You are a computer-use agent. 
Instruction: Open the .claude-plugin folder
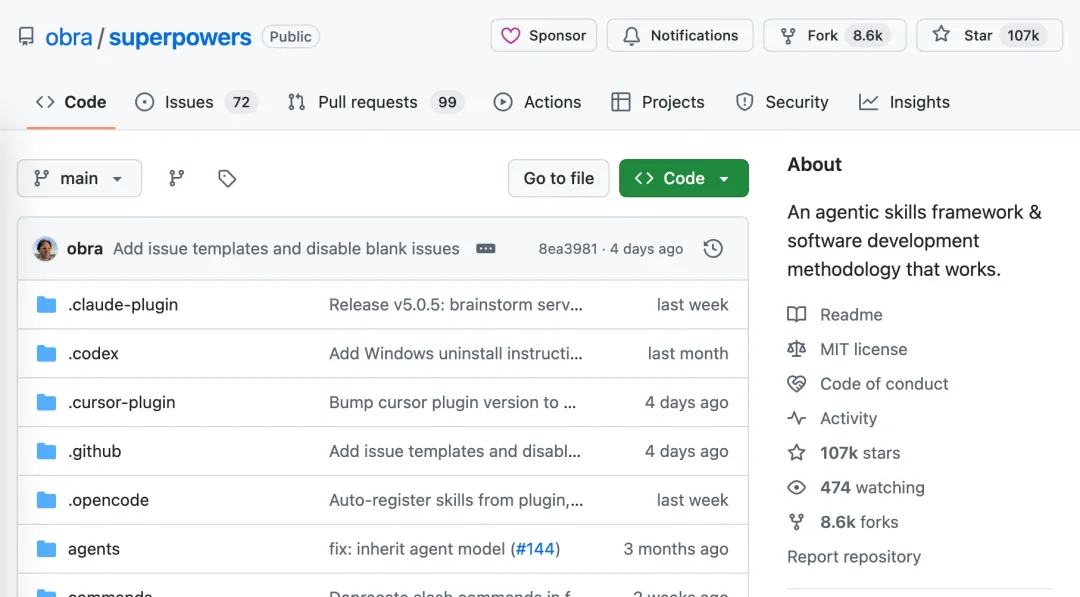(123, 305)
